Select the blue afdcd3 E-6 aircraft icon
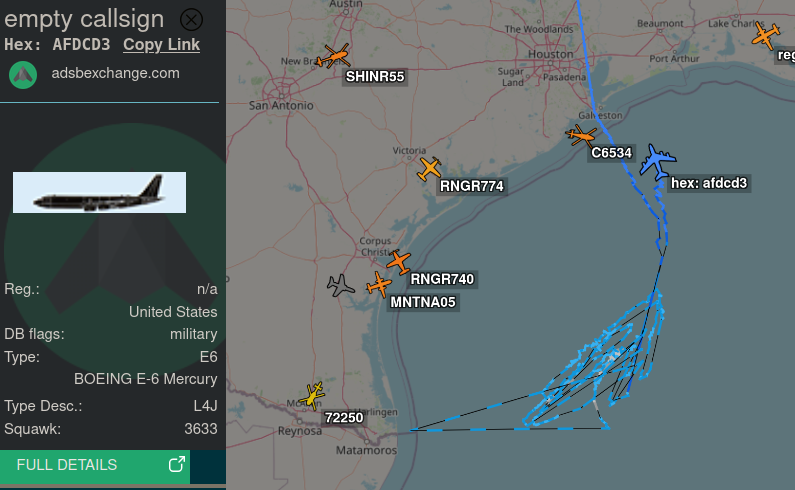 pos(657,161)
